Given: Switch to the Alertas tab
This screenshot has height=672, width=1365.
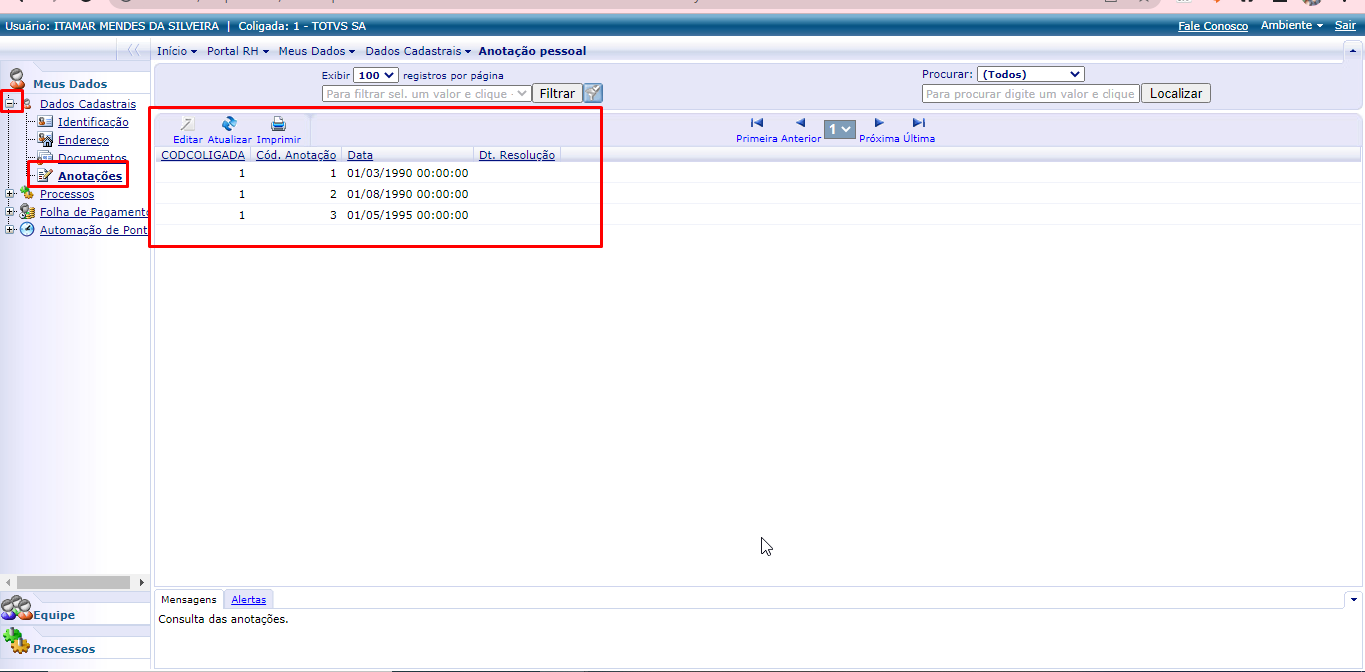Looking at the screenshot, I should tap(248, 599).
